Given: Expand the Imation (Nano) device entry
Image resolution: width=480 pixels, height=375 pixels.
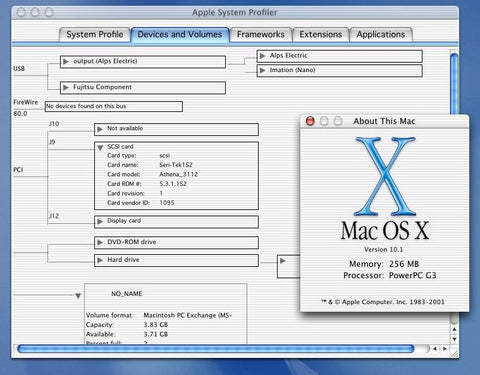Looking at the screenshot, I should [x=263, y=70].
